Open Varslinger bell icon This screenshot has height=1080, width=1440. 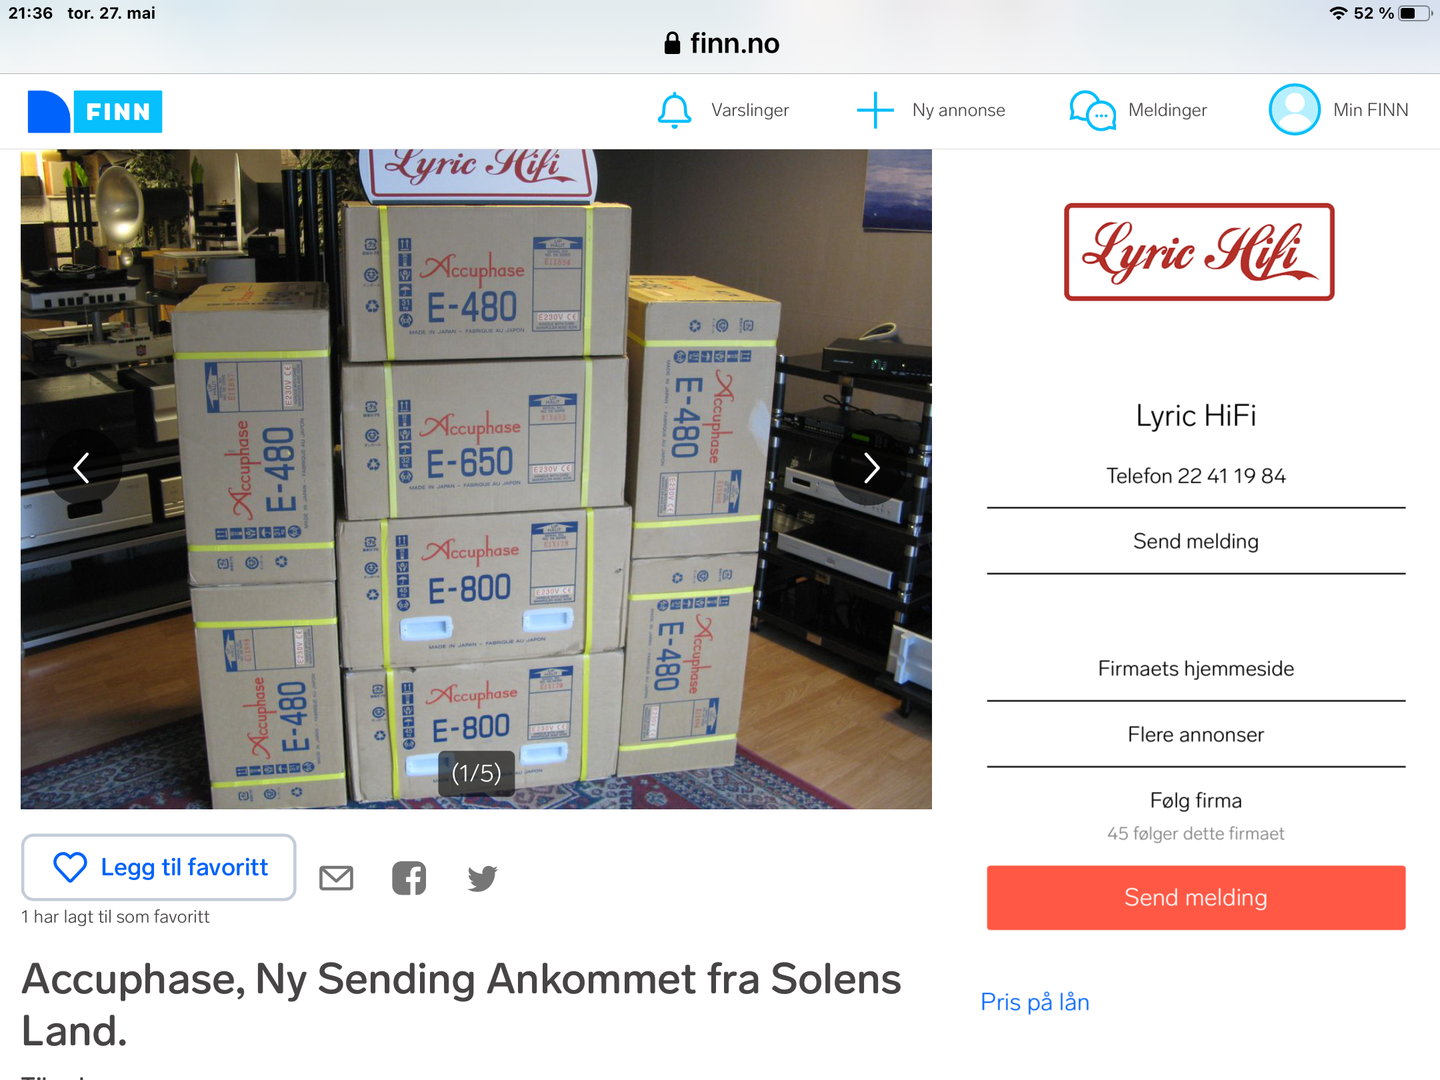tap(675, 110)
